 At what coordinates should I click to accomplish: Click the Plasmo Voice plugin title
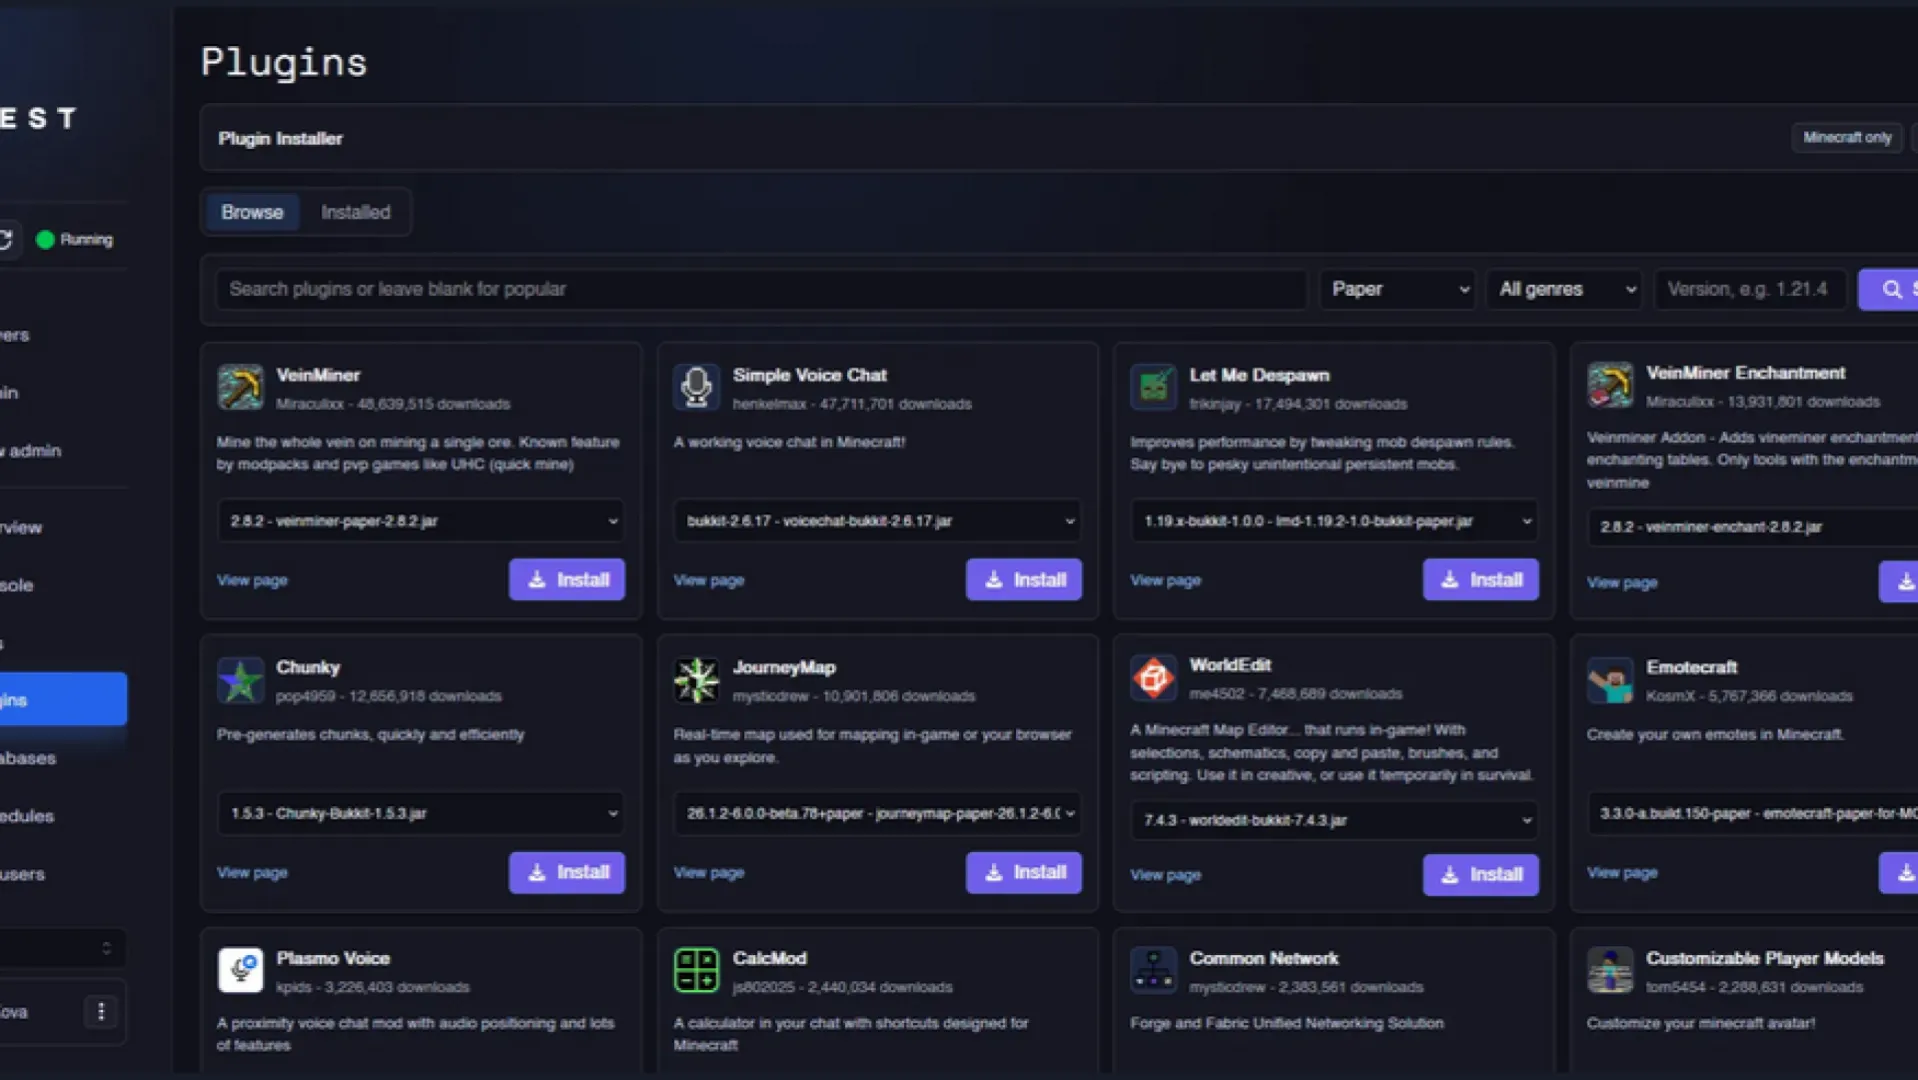pyautogui.click(x=333, y=958)
